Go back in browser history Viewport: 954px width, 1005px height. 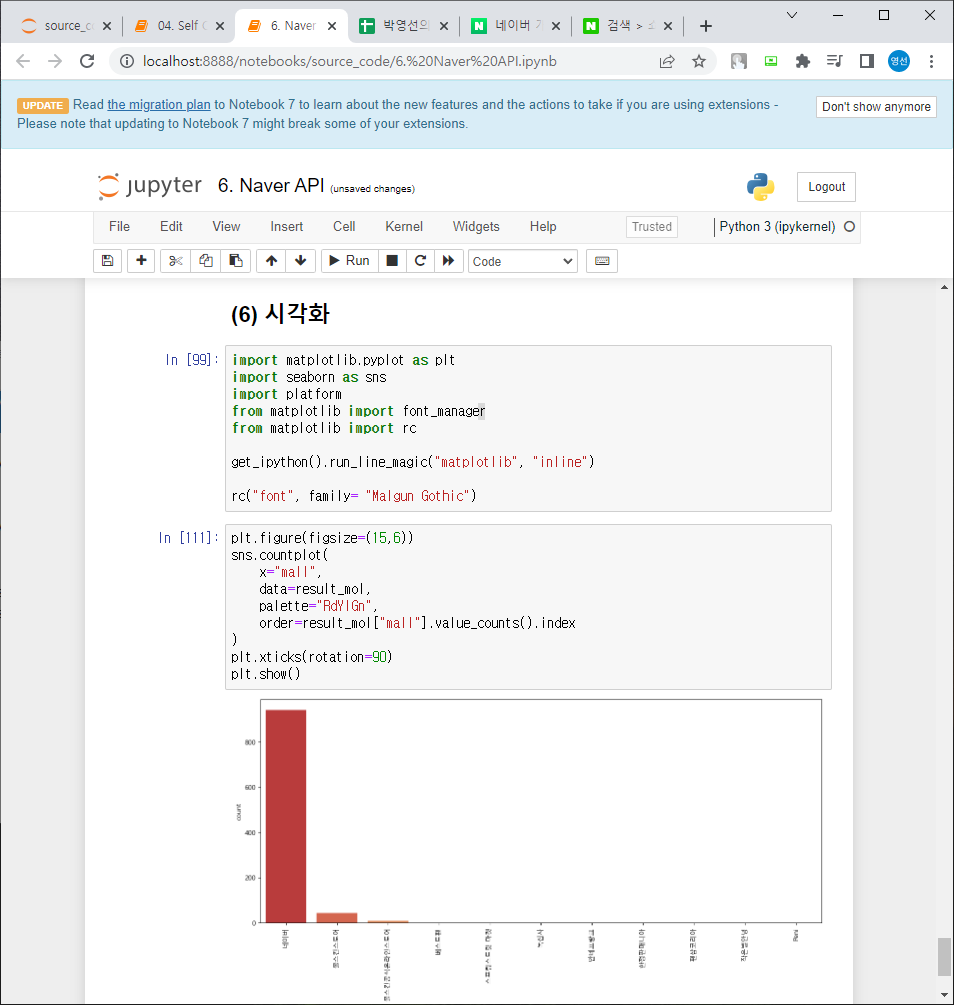click(x=23, y=61)
